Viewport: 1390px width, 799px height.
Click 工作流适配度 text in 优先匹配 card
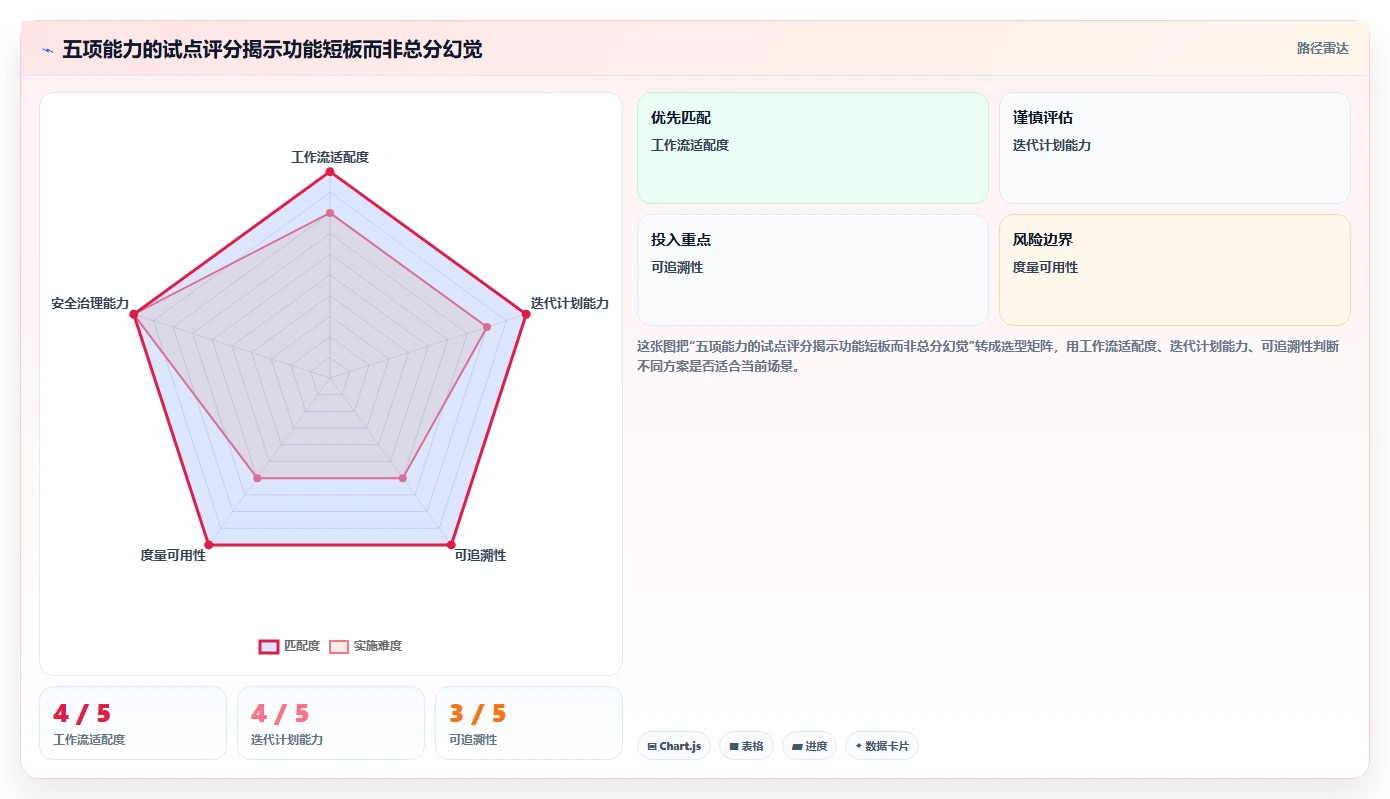point(690,145)
